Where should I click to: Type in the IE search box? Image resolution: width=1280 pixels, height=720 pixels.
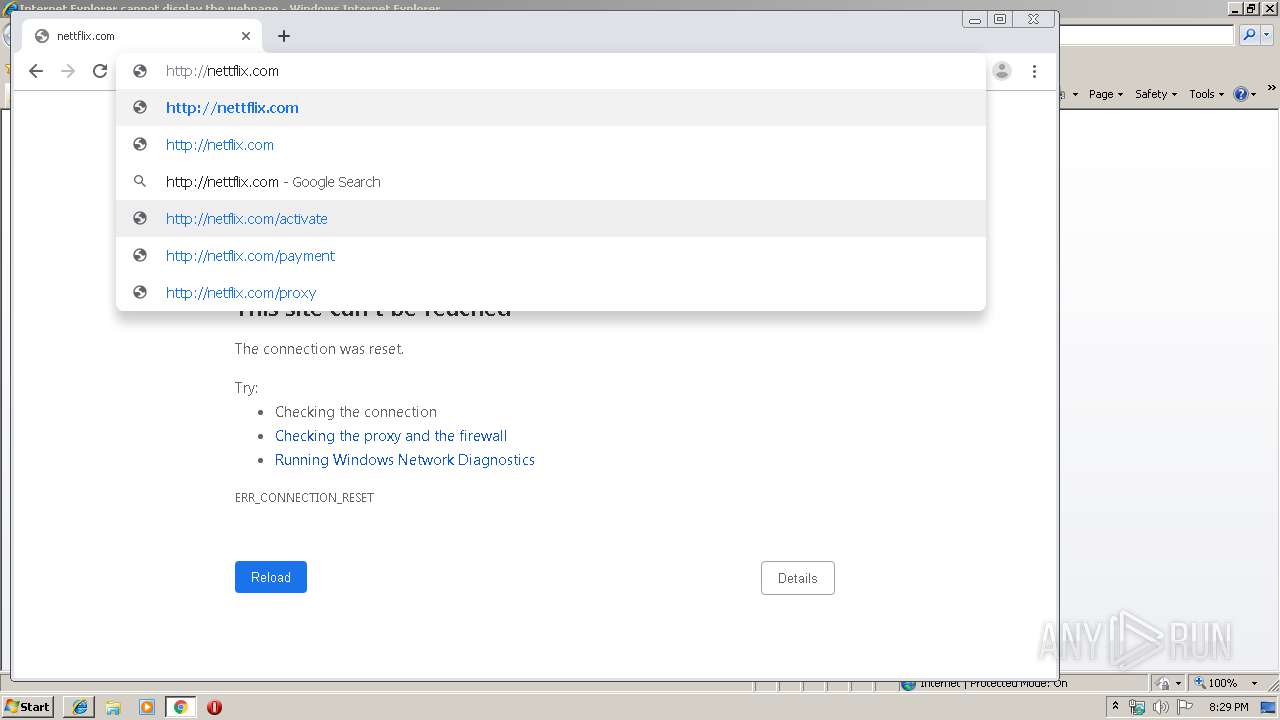pyautogui.click(x=1146, y=35)
